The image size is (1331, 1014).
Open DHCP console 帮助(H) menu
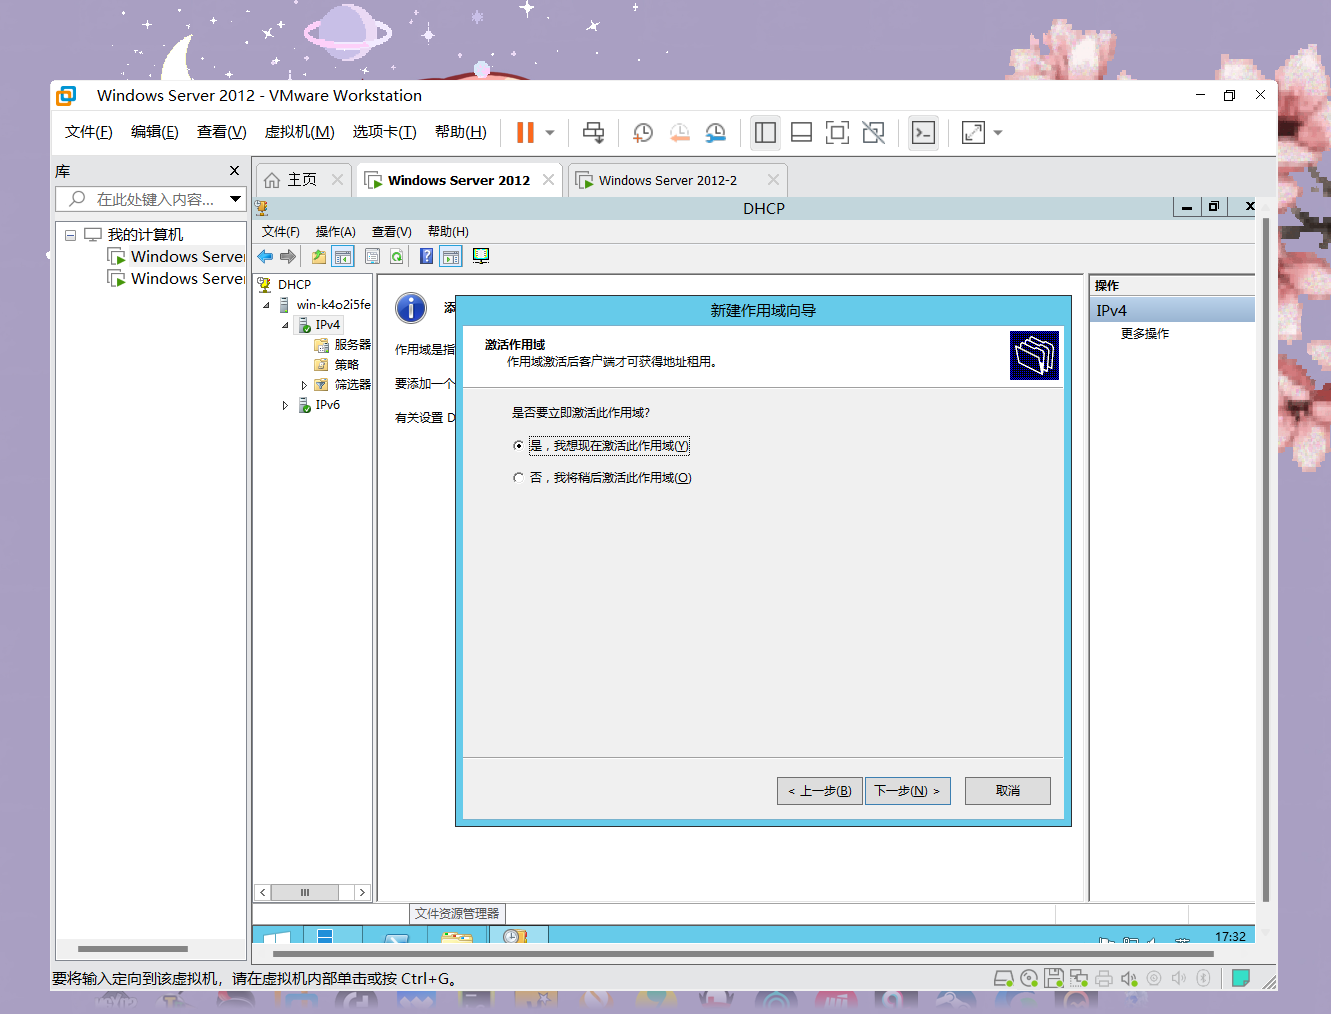448,232
